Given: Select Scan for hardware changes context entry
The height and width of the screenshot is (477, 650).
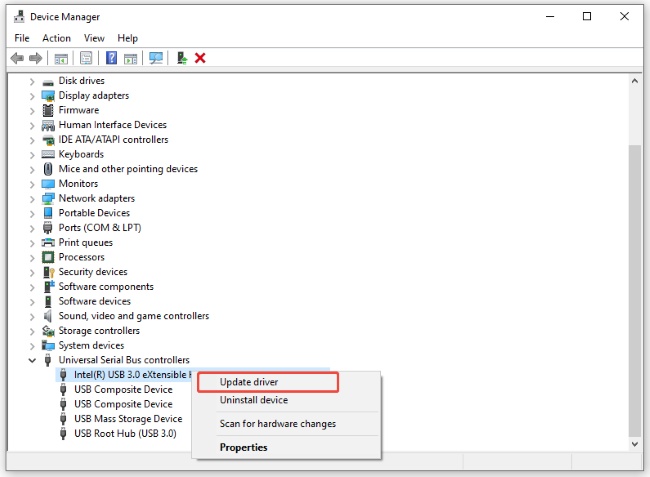Looking at the screenshot, I should click(286, 424).
